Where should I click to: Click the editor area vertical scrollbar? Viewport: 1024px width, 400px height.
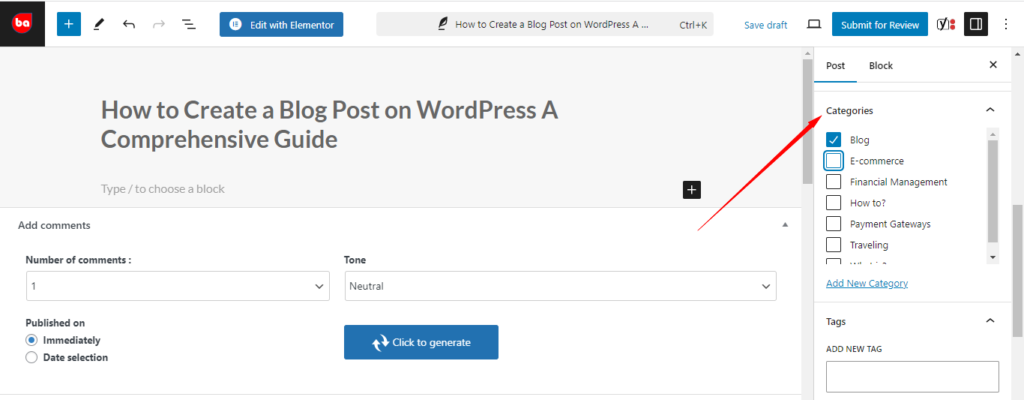pos(807,121)
